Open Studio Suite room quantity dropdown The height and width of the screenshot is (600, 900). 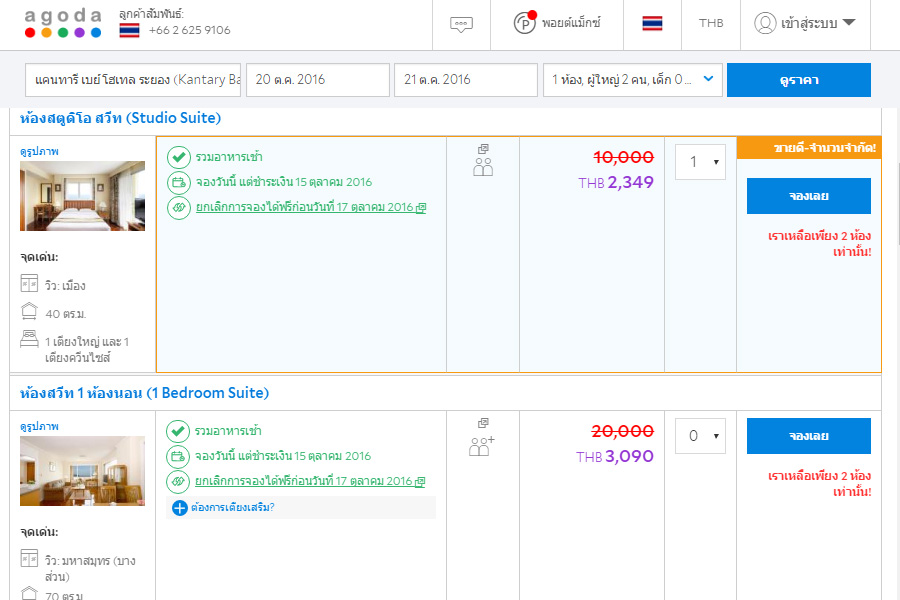pyautogui.click(x=700, y=162)
